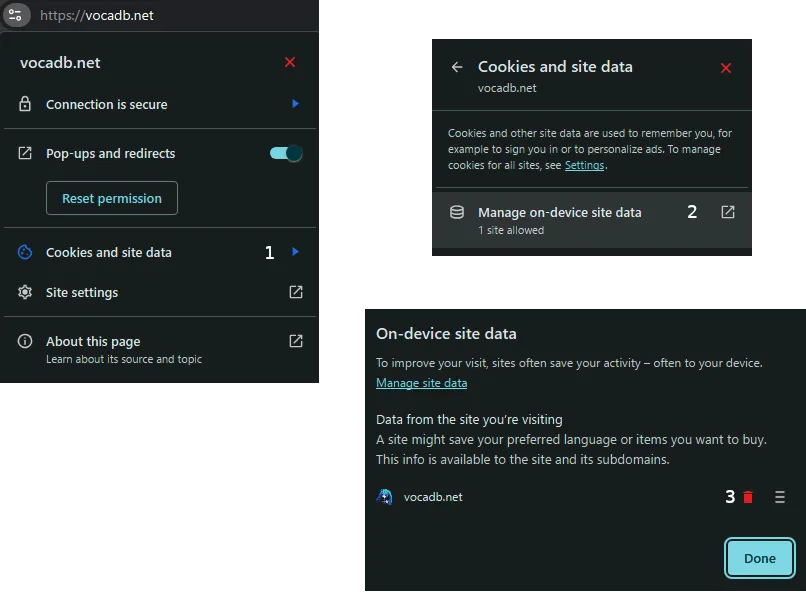The height and width of the screenshot is (592, 806).
Task: Open the three-line options menu beside the trash icon
Action: coord(779,496)
